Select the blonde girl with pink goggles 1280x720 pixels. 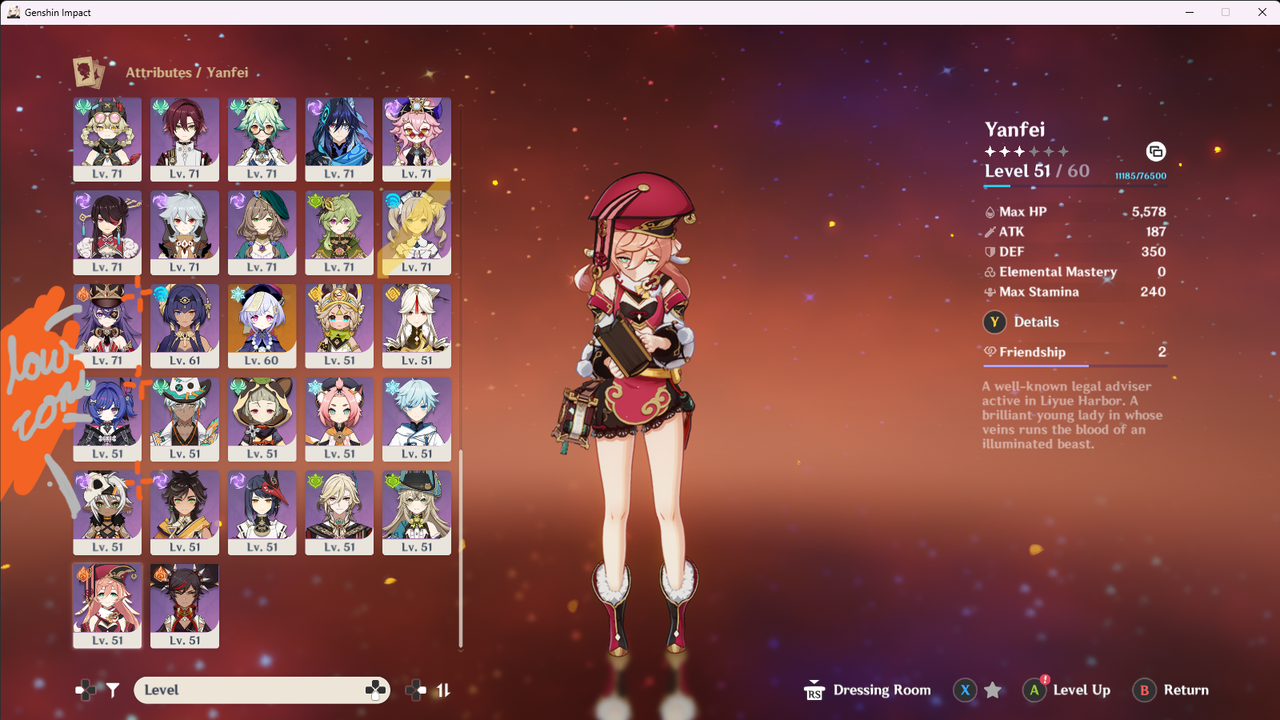107,139
